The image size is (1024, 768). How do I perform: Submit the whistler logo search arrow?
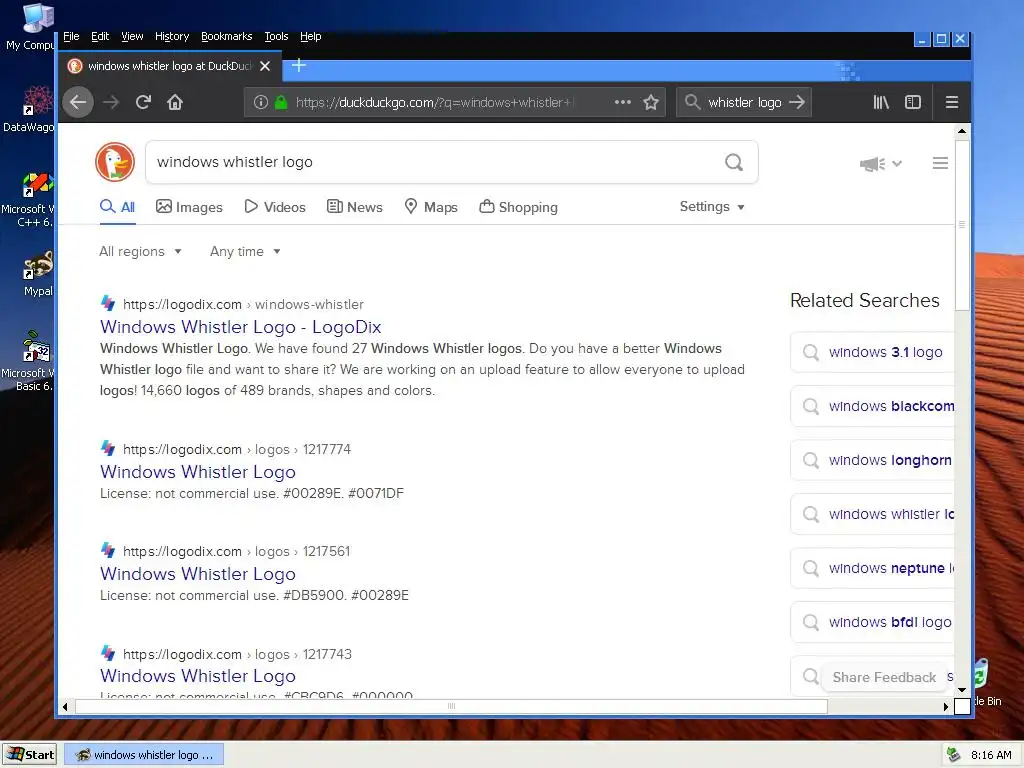797,102
